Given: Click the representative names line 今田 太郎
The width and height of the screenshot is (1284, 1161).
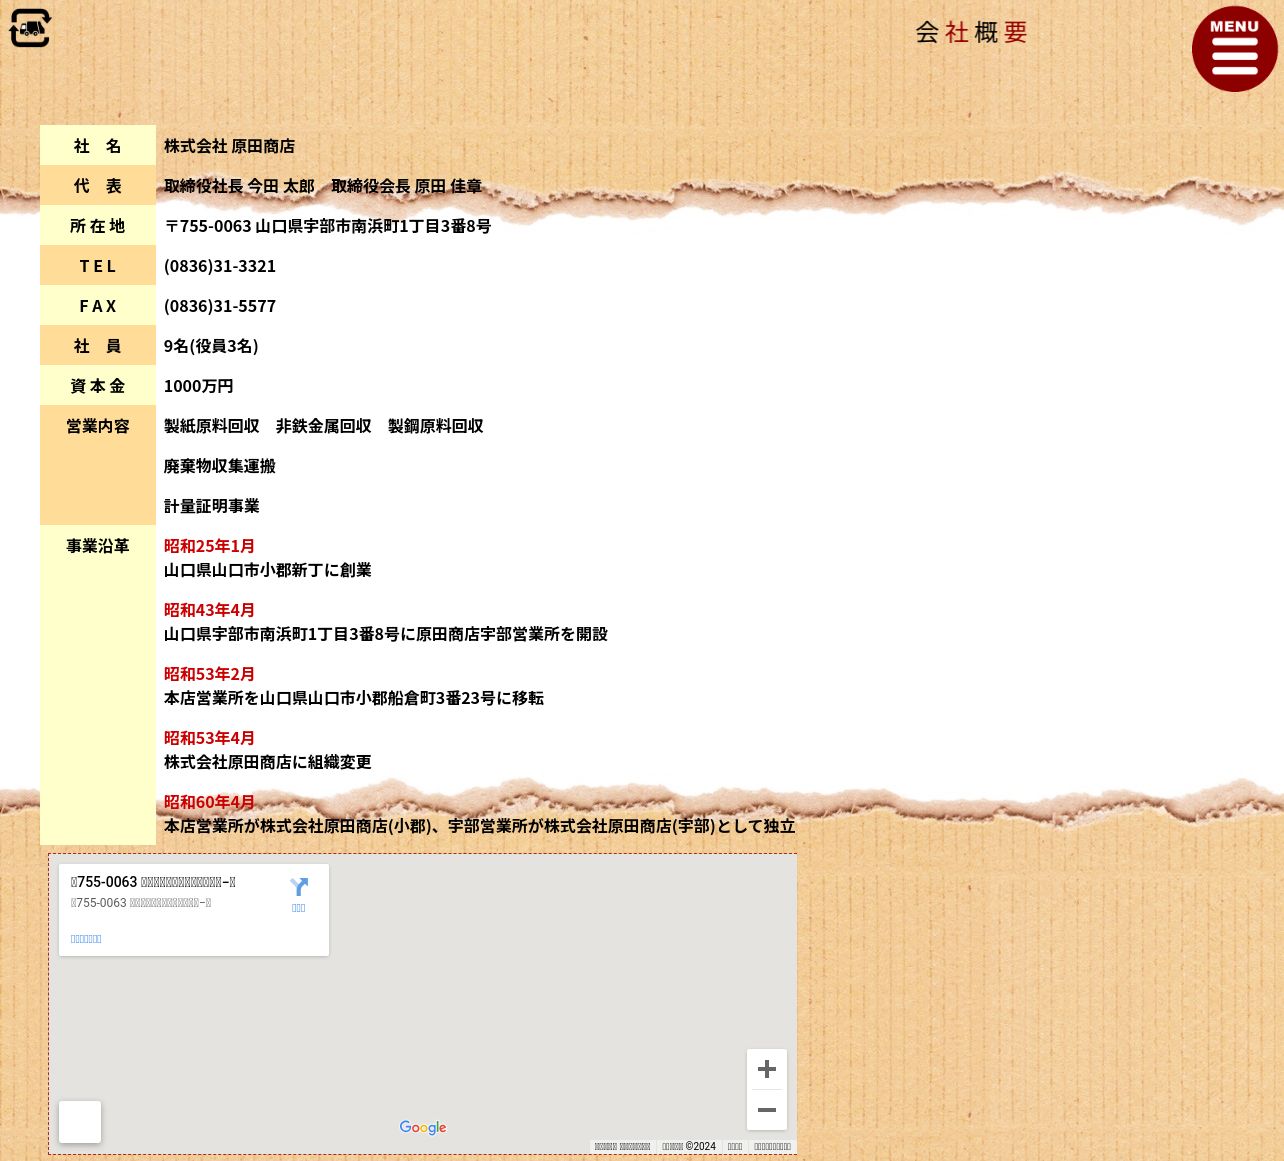Looking at the screenshot, I should click(323, 186).
